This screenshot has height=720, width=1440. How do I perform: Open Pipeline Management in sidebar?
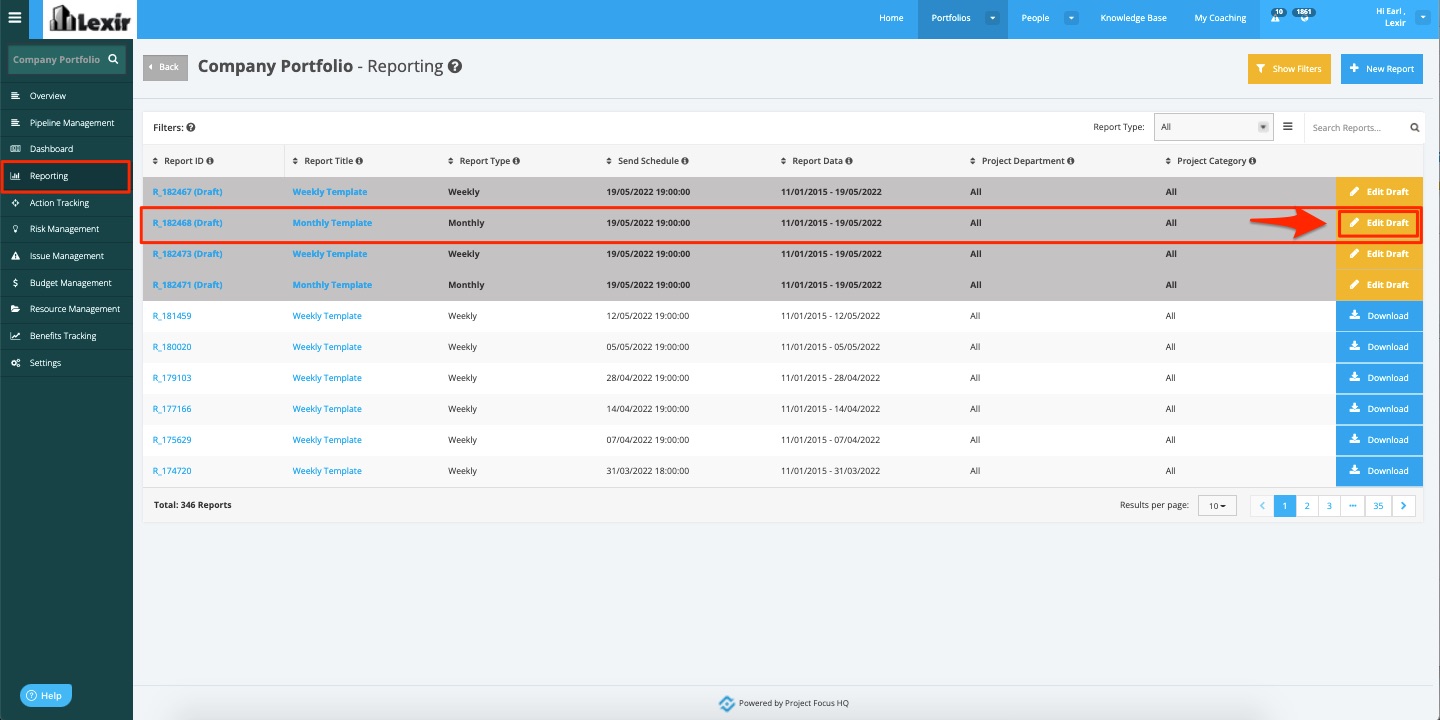[66, 123]
